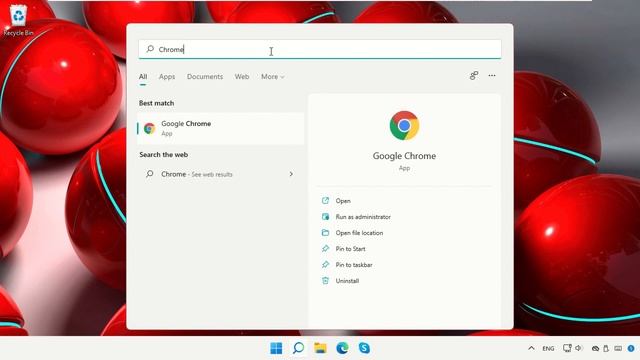The width and height of the screenshot is (640, 360).
Task: Click the USB device tray icon
Action: (x=606, y=349)
